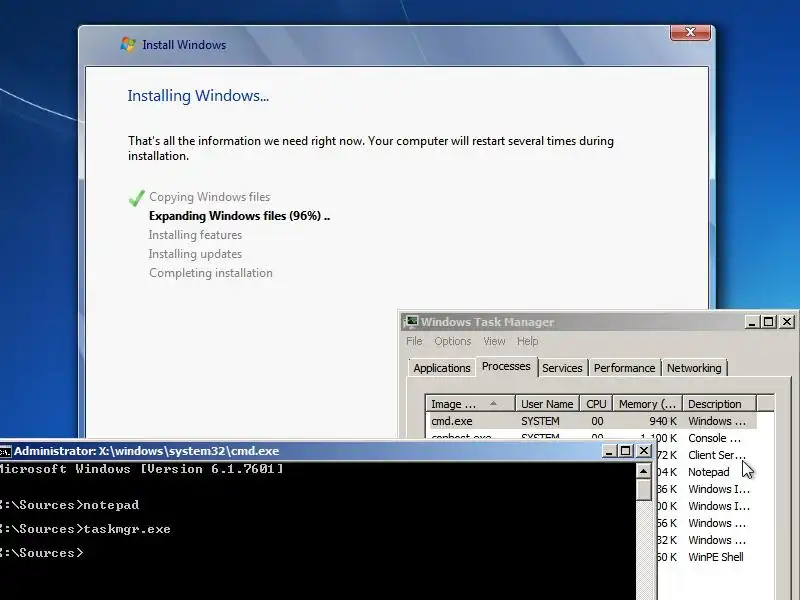800x600 pixels.
Task: Click the Microsoft Windows version line in cmd
Action: [x=141, y=469]
